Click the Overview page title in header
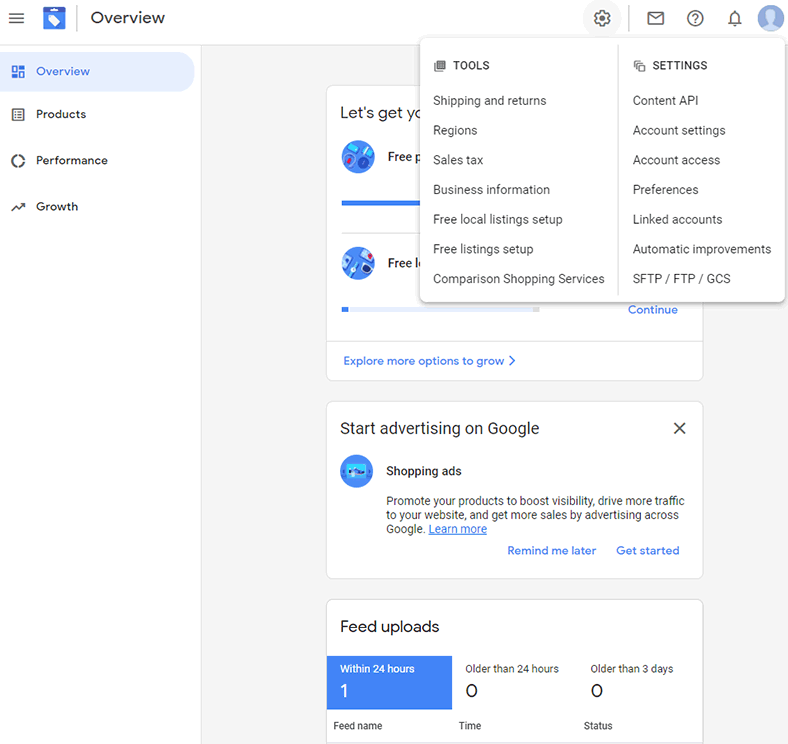This screenshot has height=744, width=788. [x=127, y=18]
